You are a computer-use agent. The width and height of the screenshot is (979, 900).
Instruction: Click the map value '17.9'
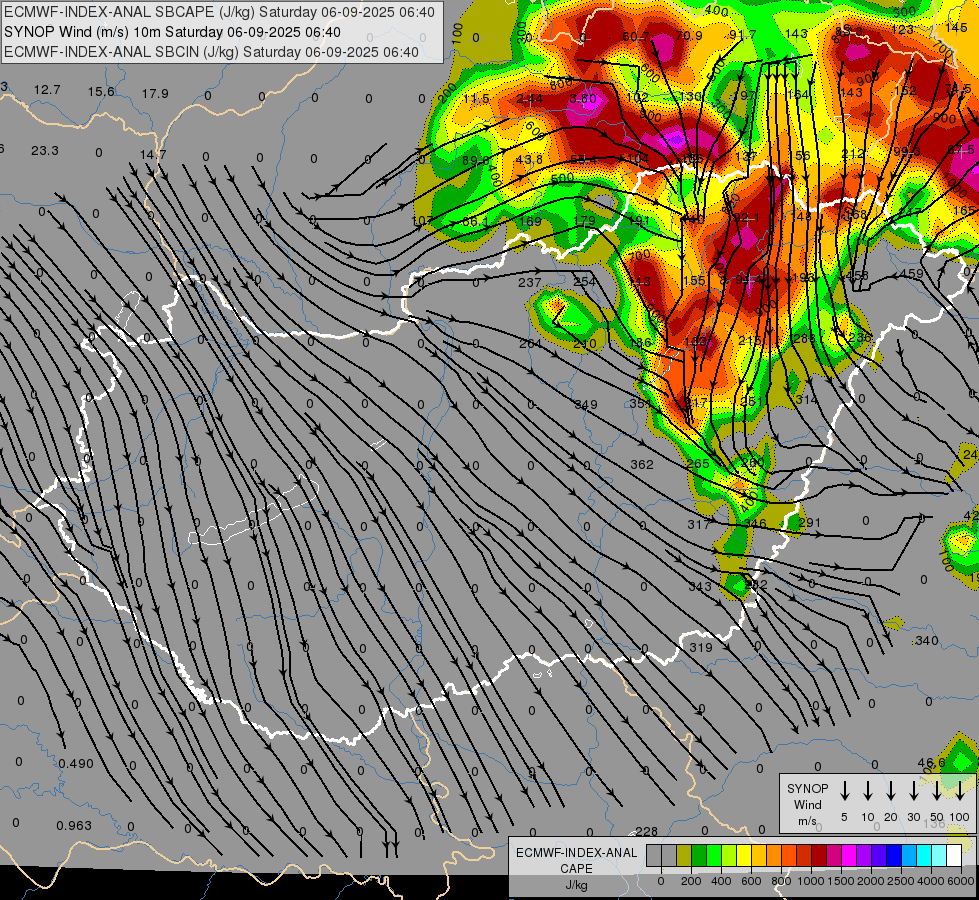click(x=155, y=94)
